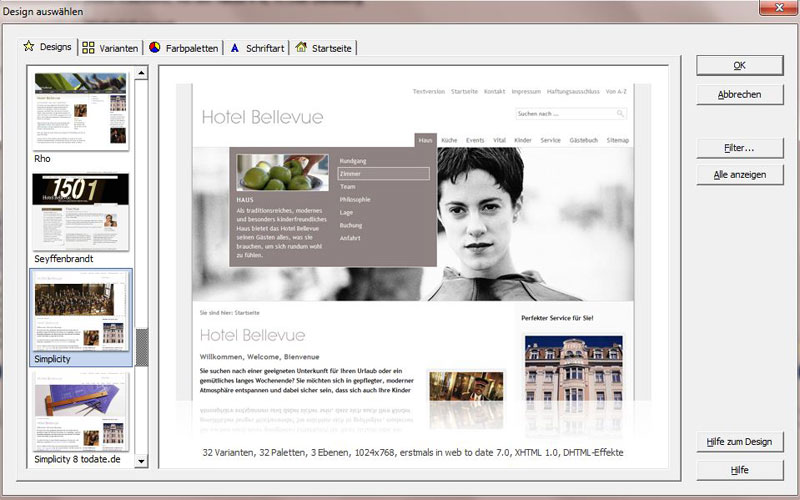Choose the Simplicity design thumbnail

point(80,308)
